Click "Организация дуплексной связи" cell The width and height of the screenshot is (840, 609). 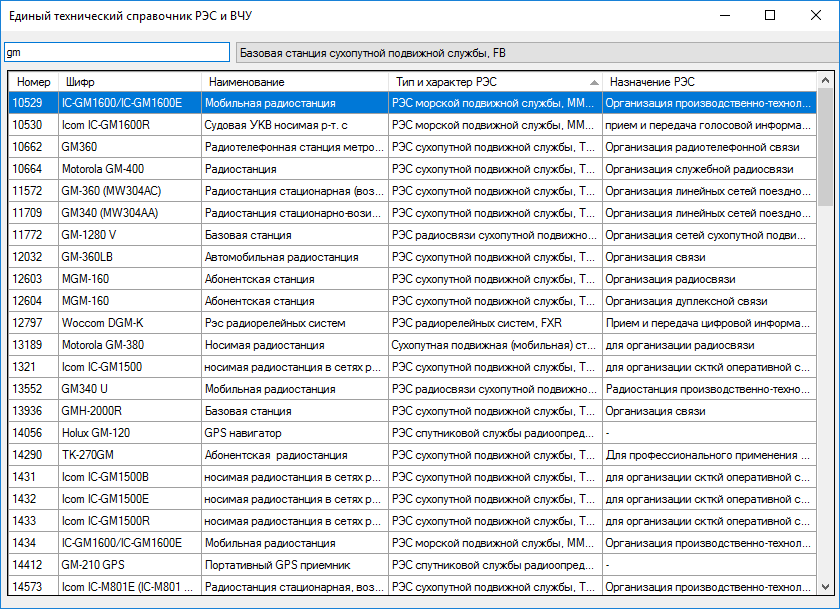pyautogui.click(x=710, y=300)
